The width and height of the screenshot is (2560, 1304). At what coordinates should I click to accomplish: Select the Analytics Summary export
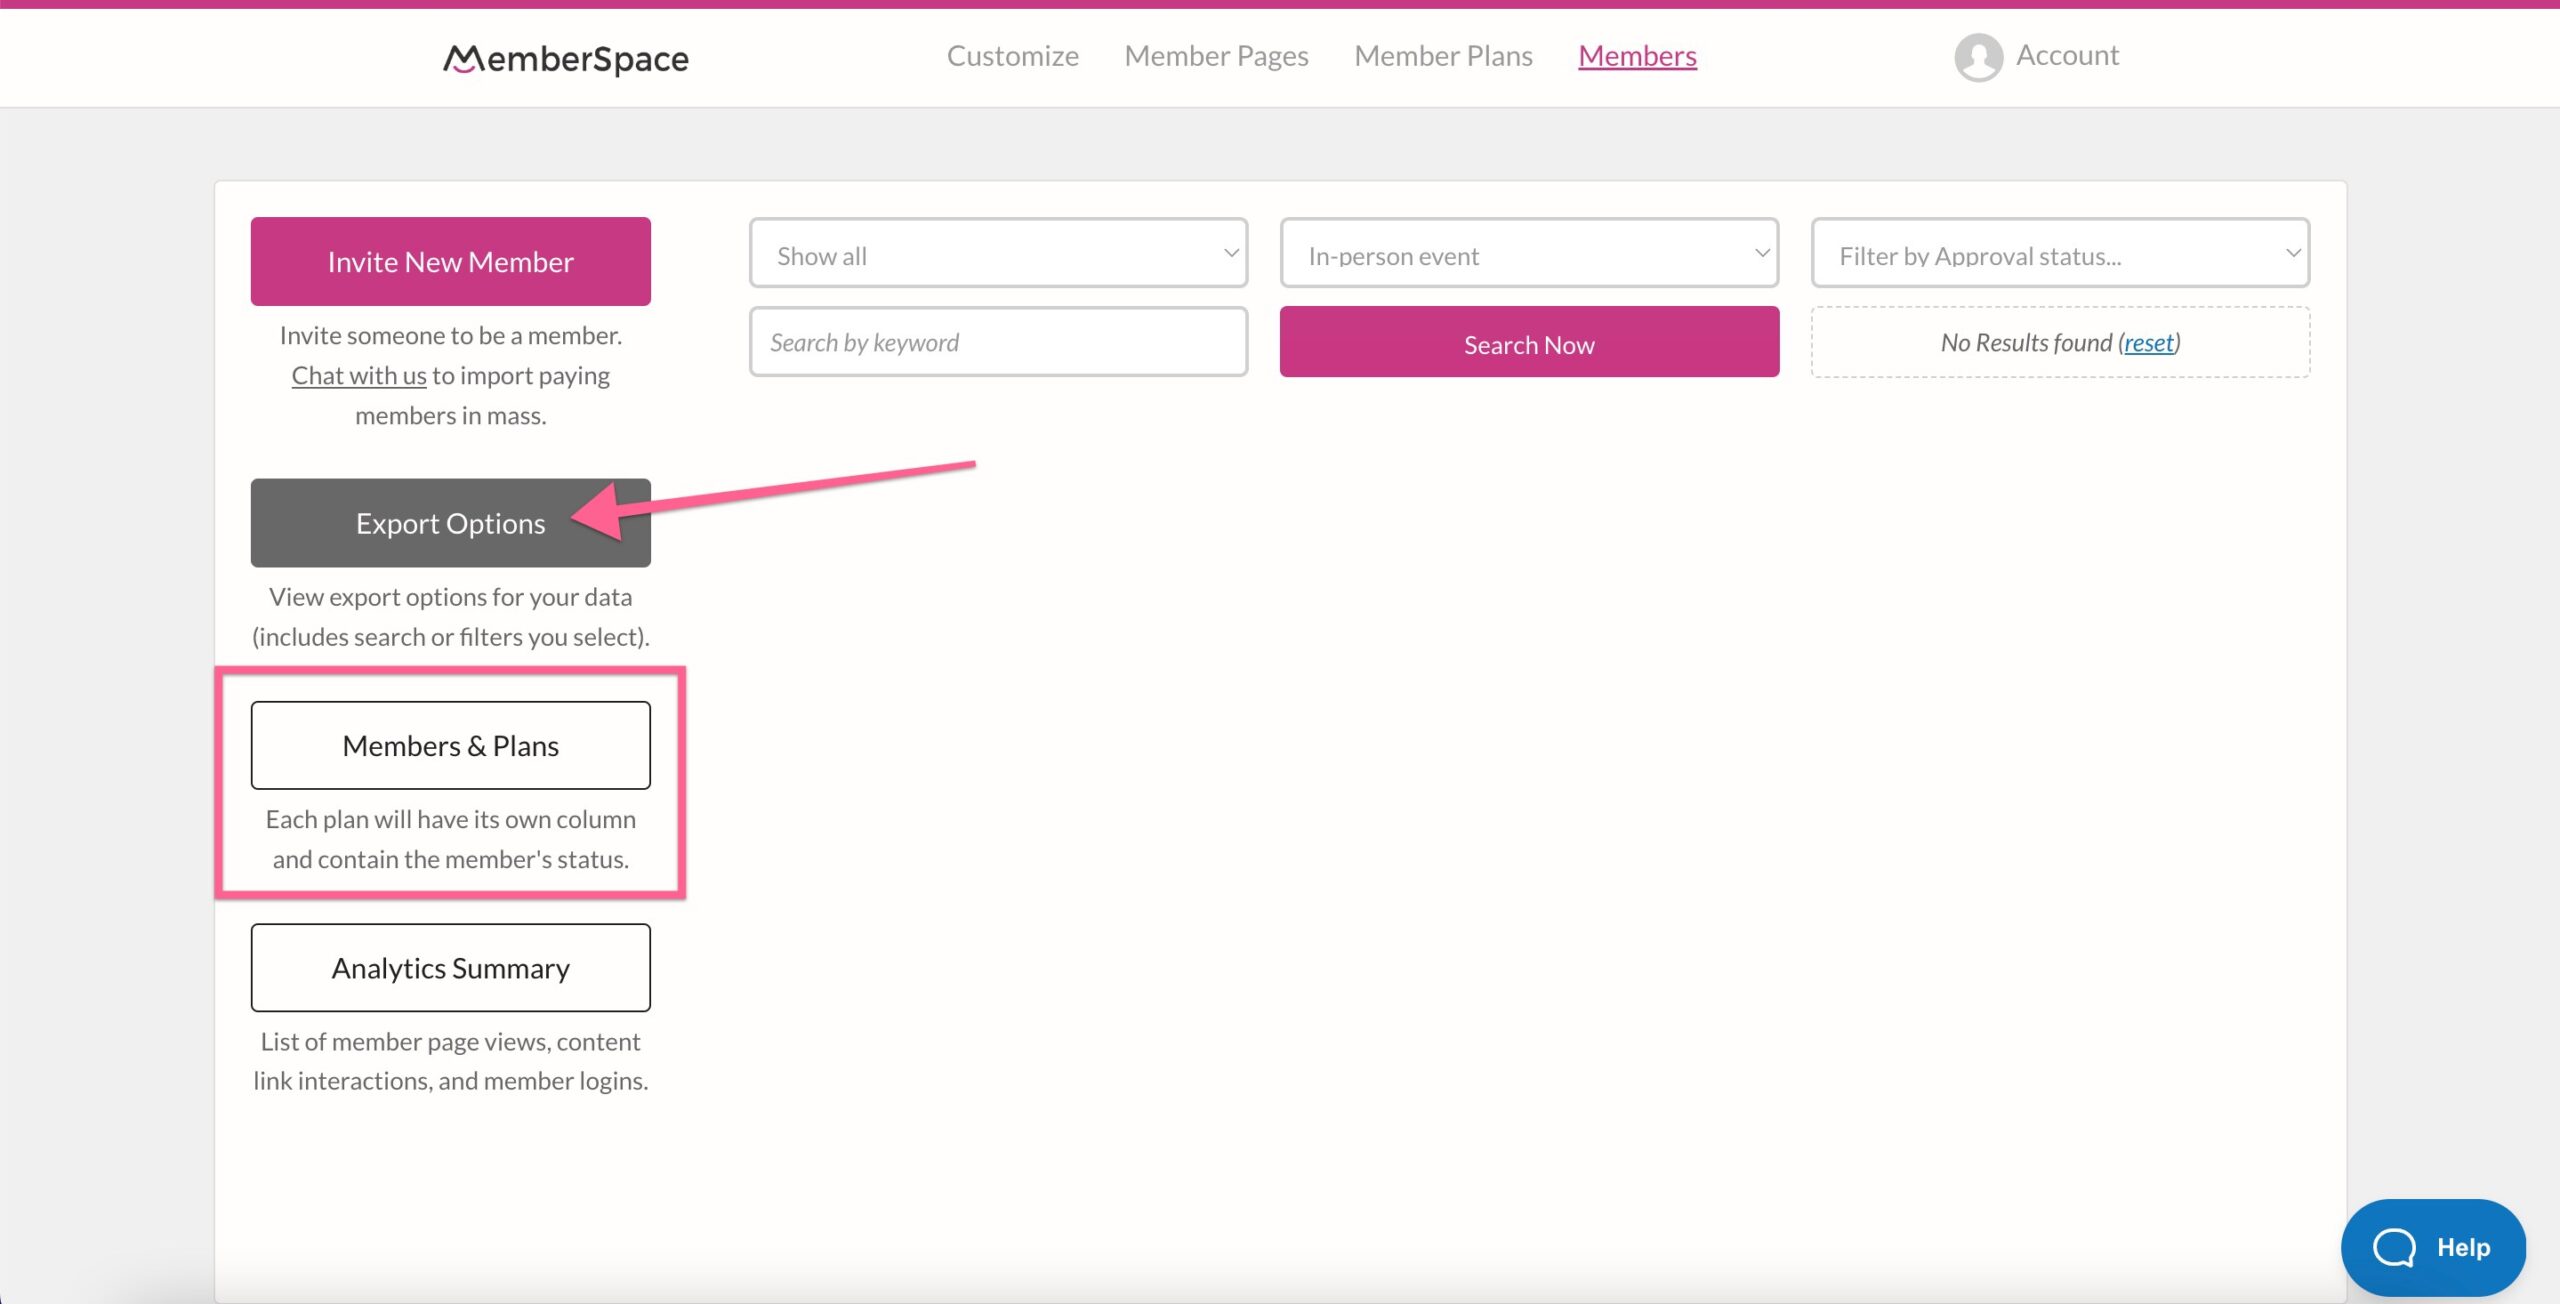tap(450, 967)
